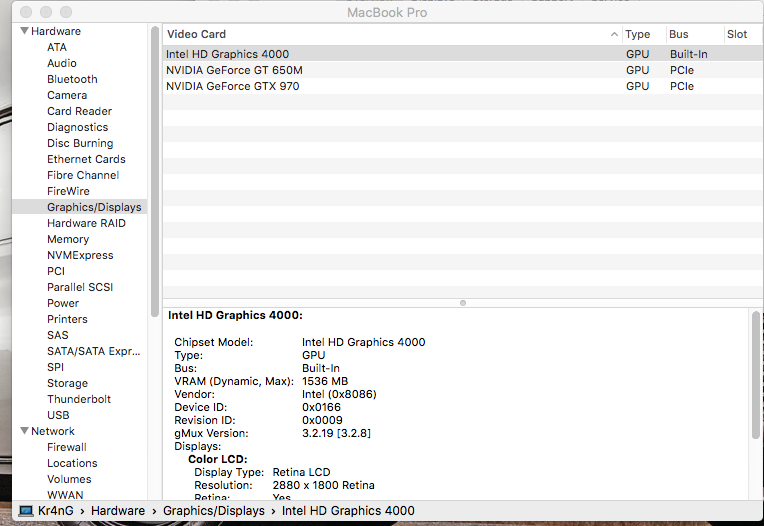Screen dimensions: 764x526
Task: Select Ethernet Cards in the sidebar
Action: 86,159
